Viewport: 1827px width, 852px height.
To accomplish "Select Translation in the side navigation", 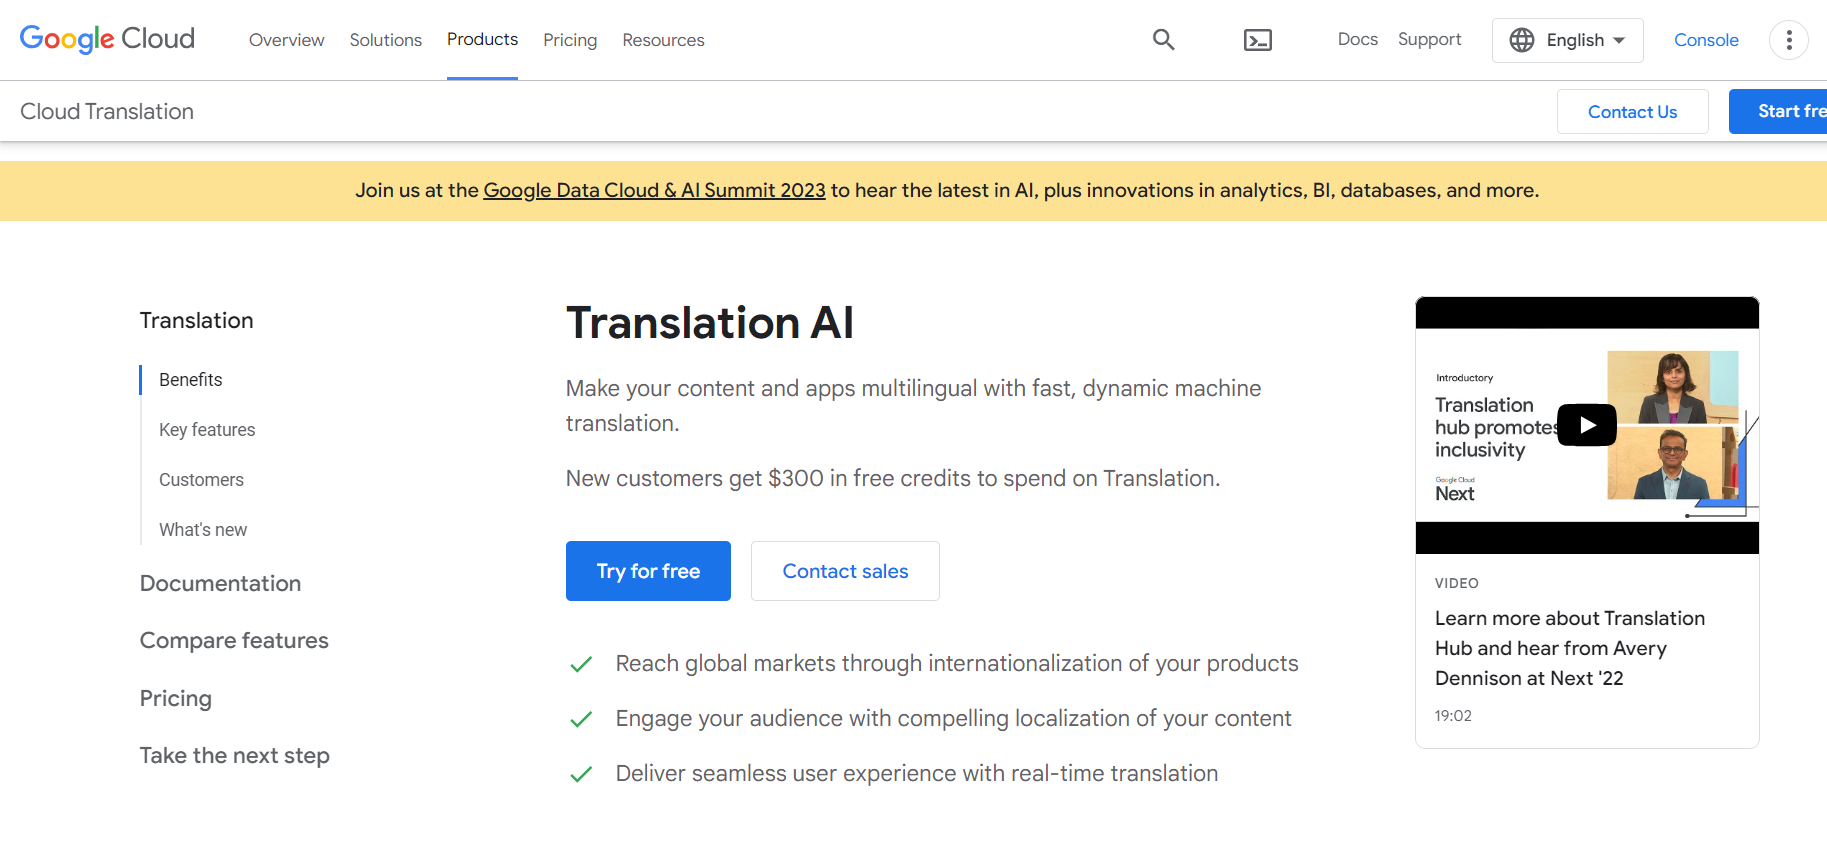I will tap(196, 320).
